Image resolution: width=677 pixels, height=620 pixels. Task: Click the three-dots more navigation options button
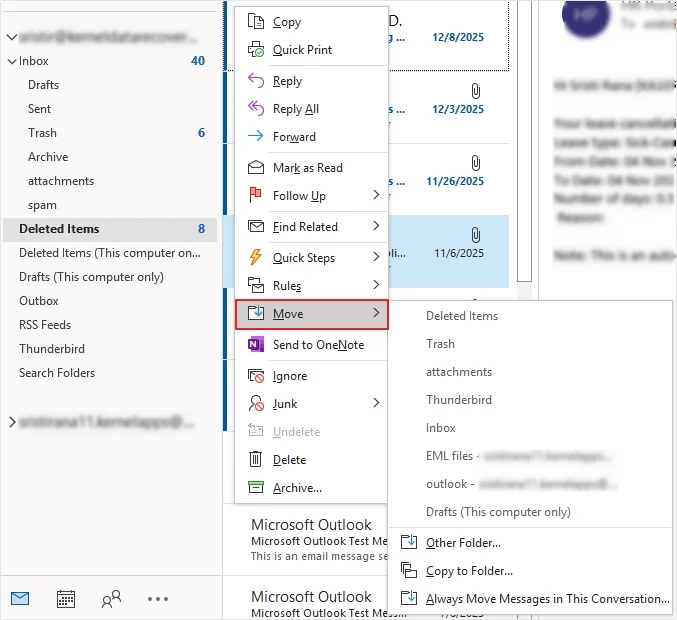[158, 599]
